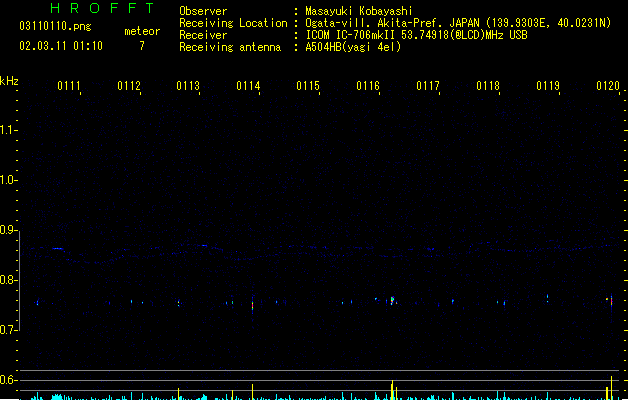
Task: Click the 0111 time marker
Action: 69,86
